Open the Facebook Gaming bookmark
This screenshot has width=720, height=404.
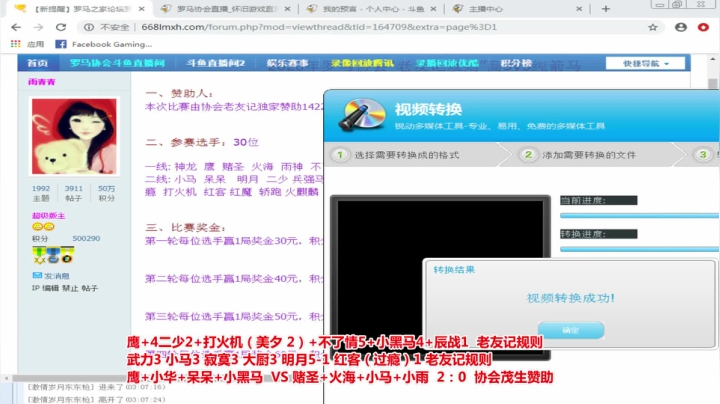pos(104,44)
